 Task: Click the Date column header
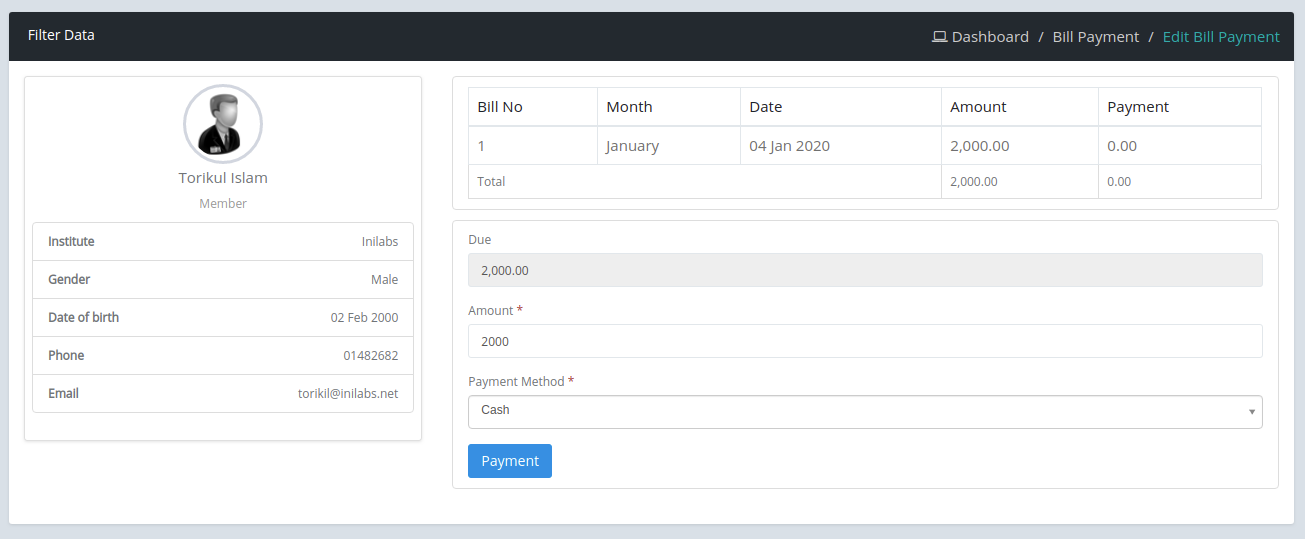[x=841, y=107]
